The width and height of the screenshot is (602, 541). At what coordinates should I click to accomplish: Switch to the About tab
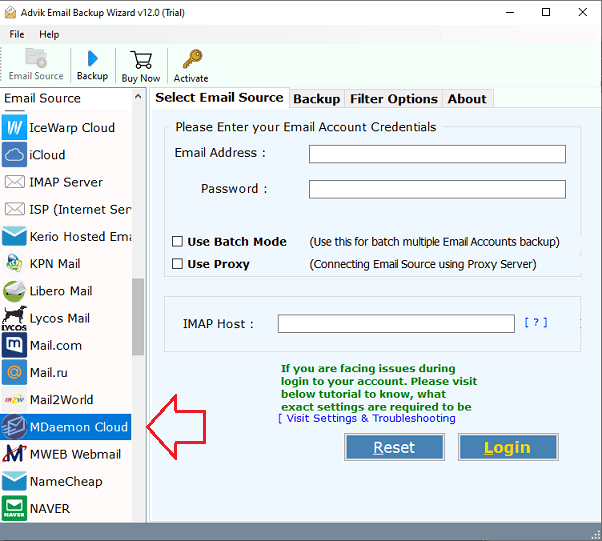pyautogui.click(x=467, y=99)
